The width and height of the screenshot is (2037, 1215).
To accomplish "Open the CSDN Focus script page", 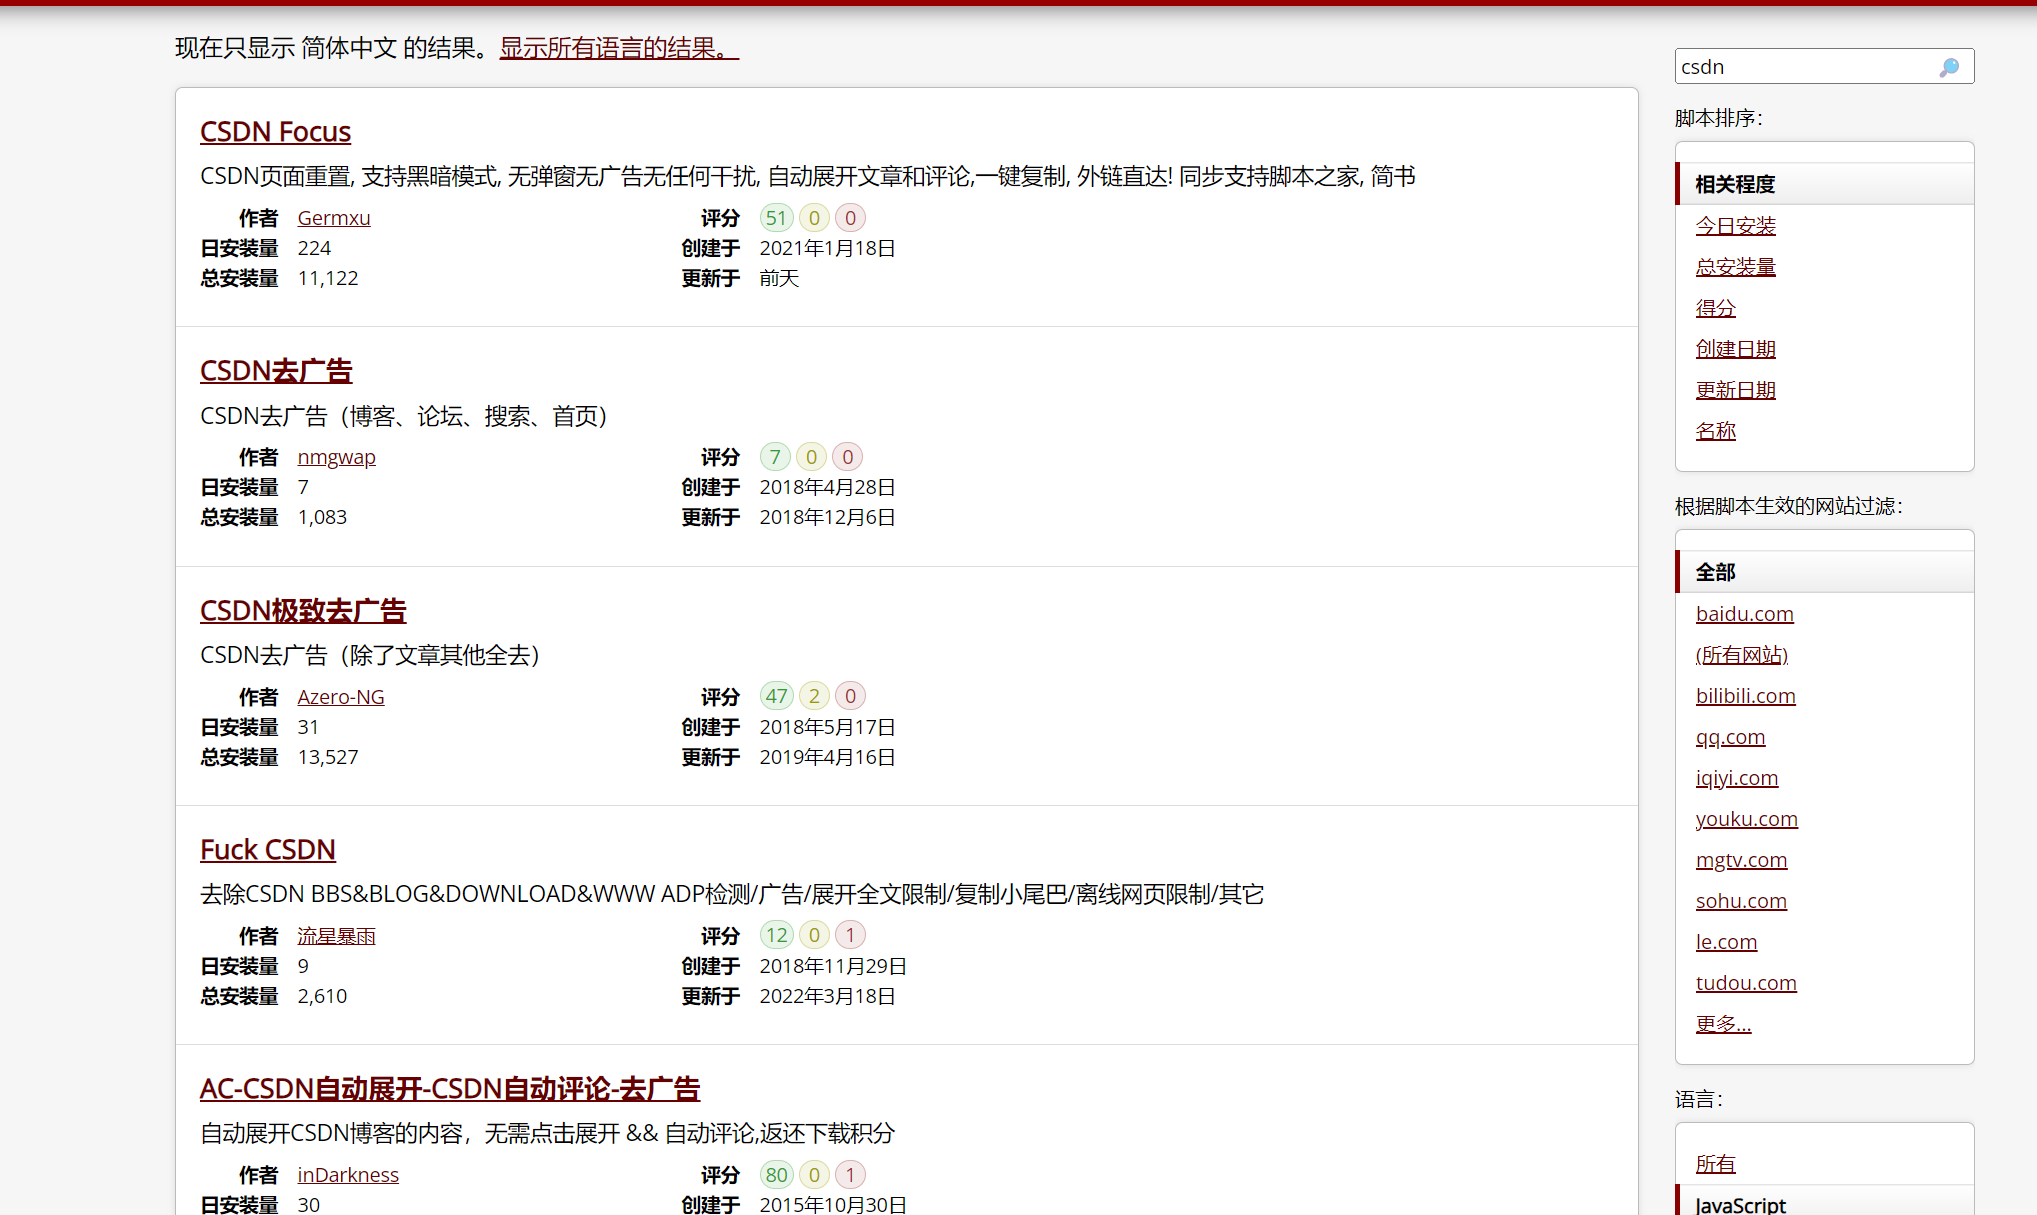I will click(x=275, y=132).
